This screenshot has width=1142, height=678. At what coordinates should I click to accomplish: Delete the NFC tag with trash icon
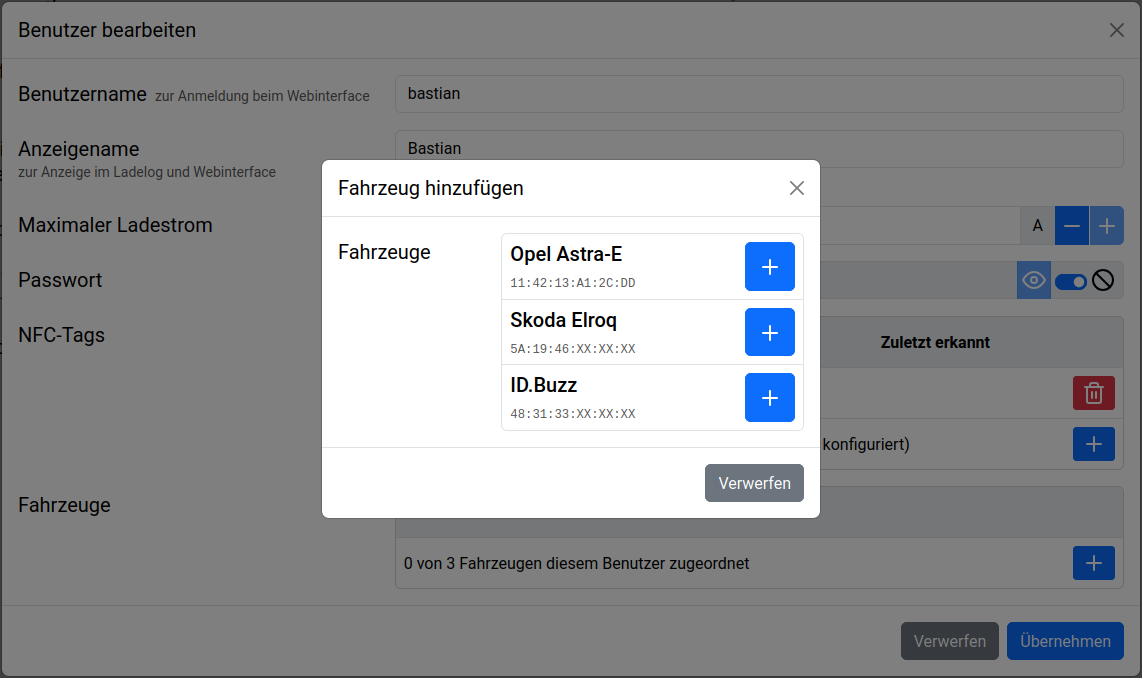[x=1093, y=393]
